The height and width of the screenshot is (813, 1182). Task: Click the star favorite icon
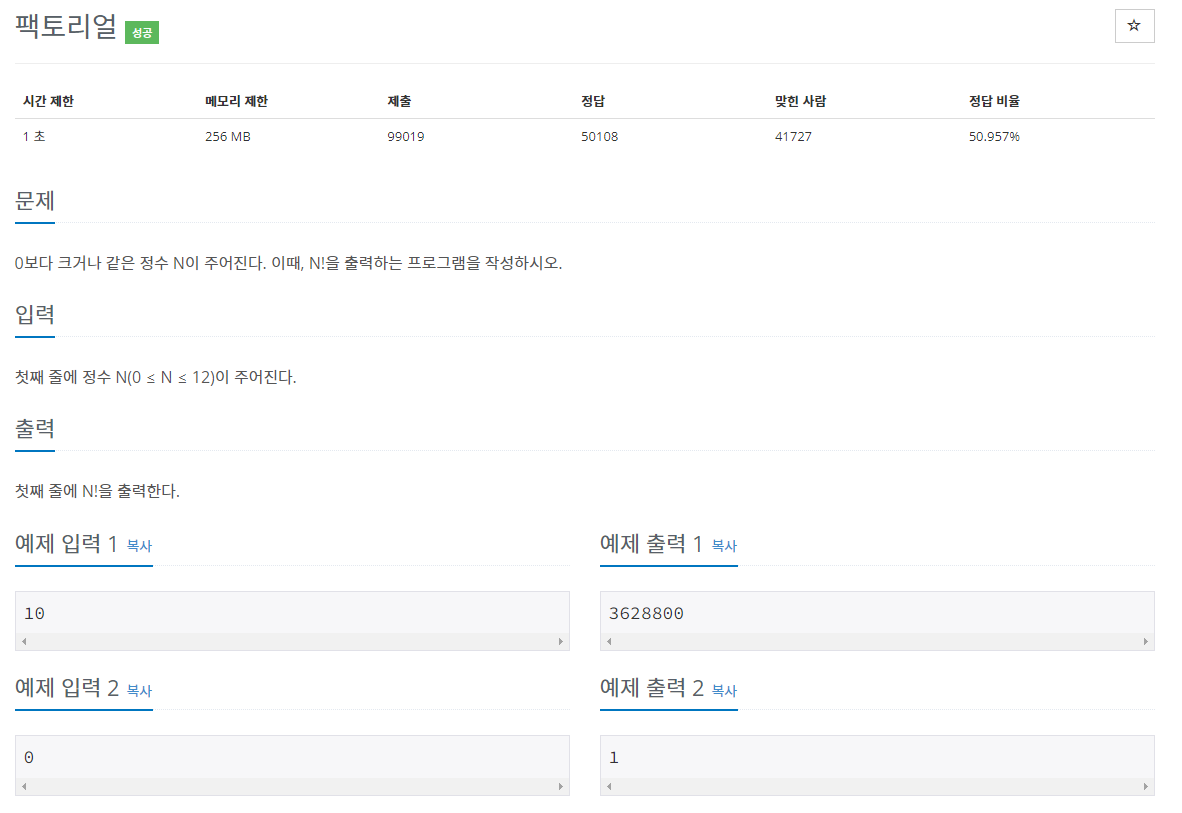tap(1134, 26)
